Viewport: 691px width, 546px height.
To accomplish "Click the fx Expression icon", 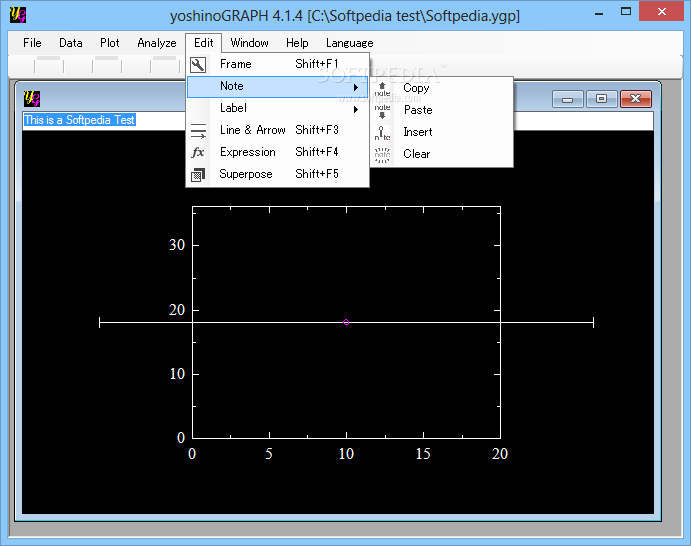I will tap(198, 152).
